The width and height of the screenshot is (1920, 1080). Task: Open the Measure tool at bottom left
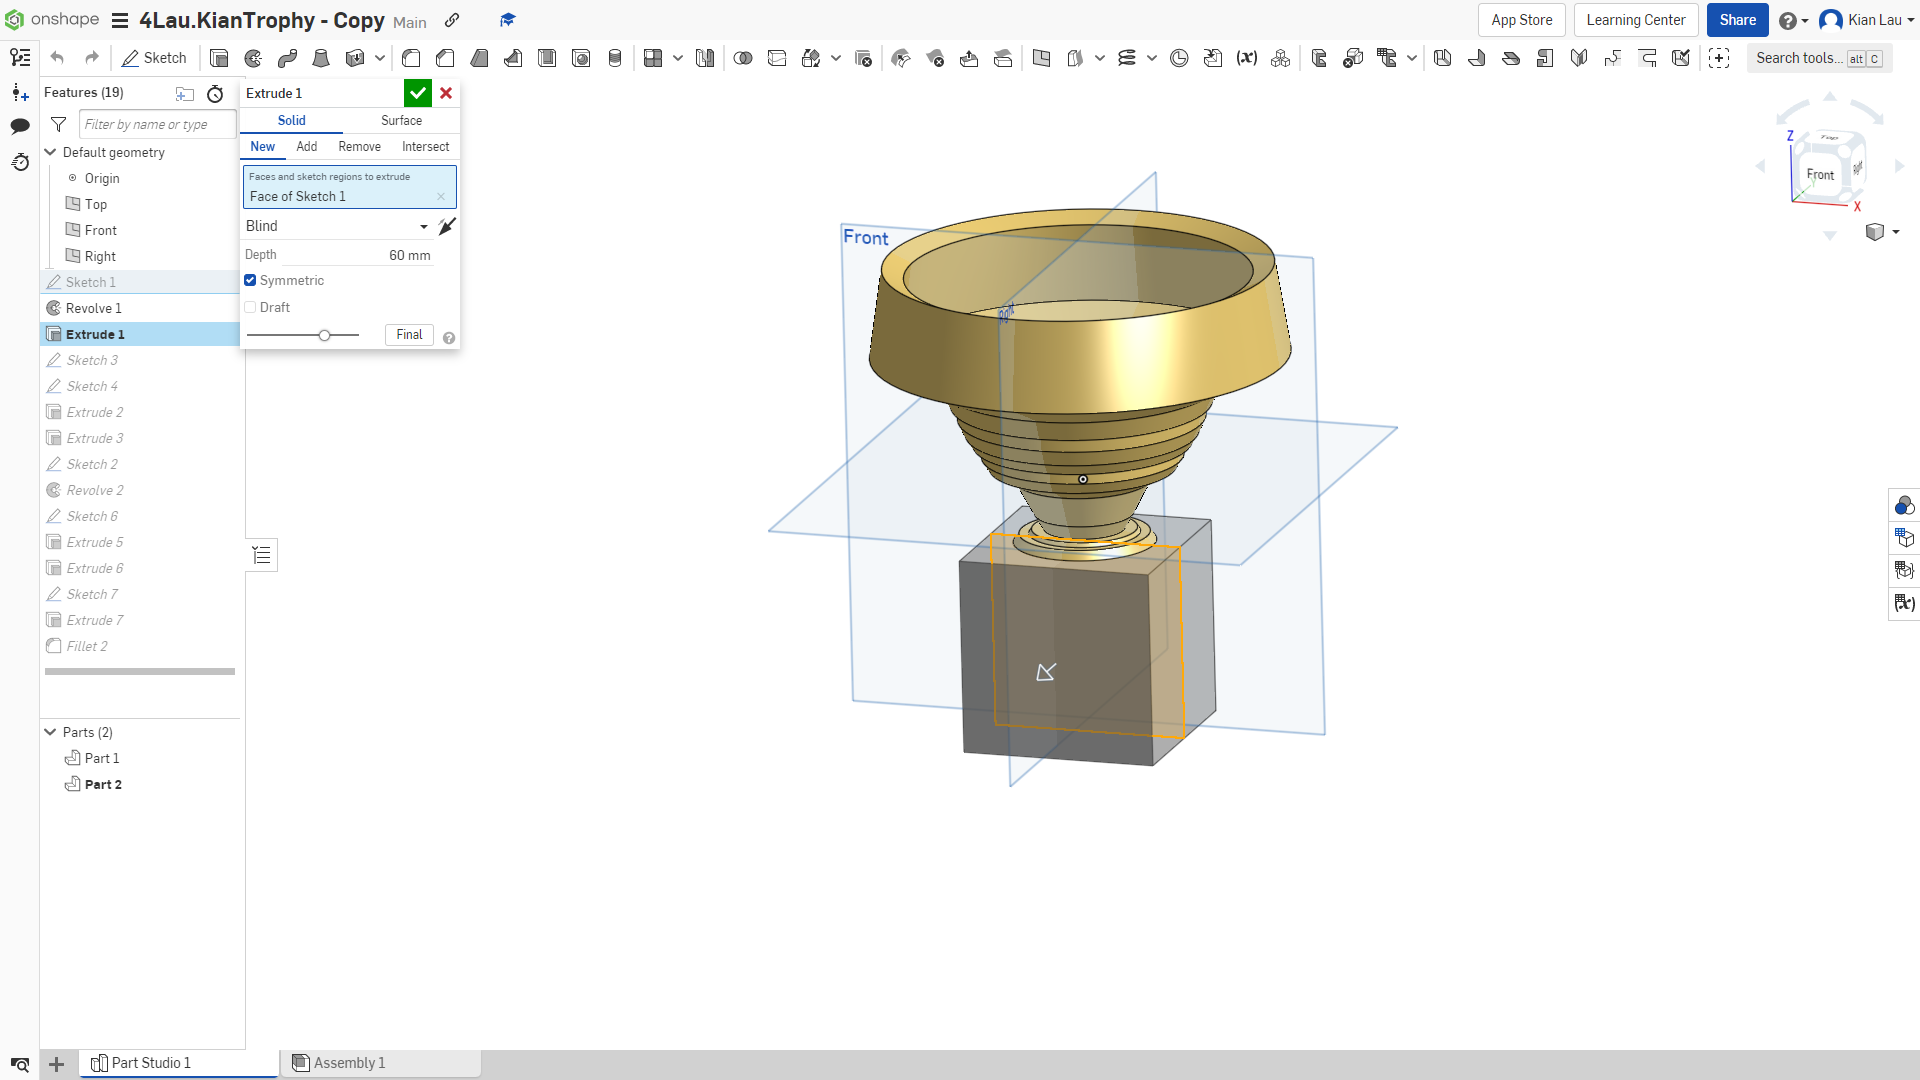point(20,1064)
